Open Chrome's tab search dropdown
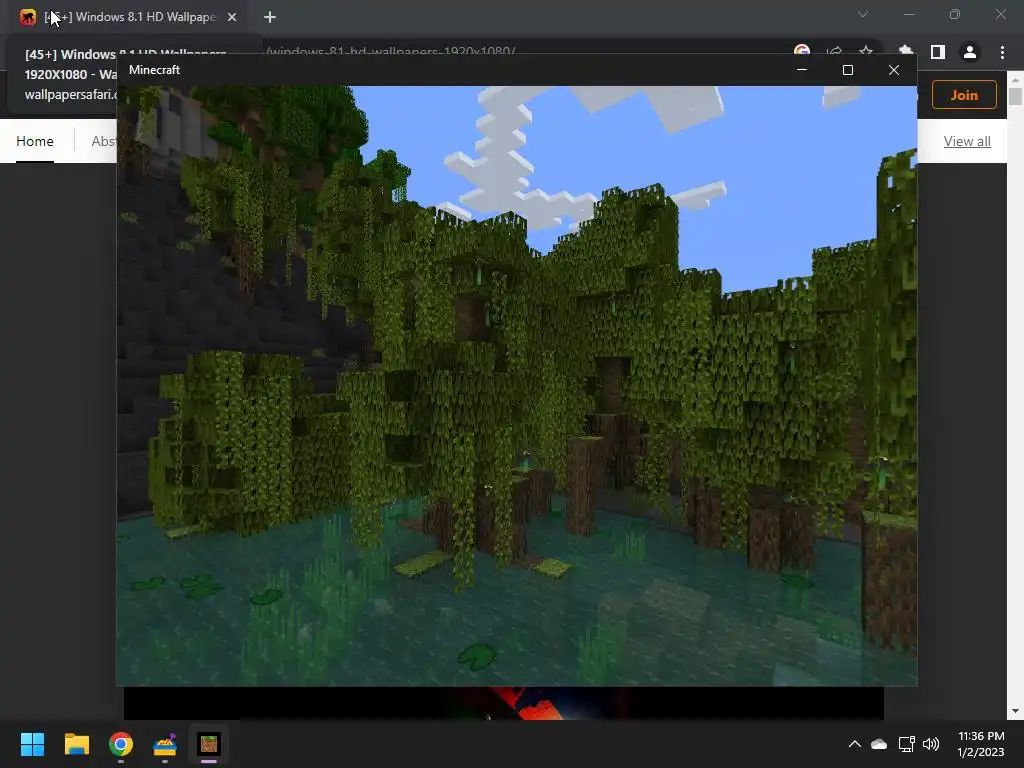Screen dimensions: 1024x768 click(863, 14)
